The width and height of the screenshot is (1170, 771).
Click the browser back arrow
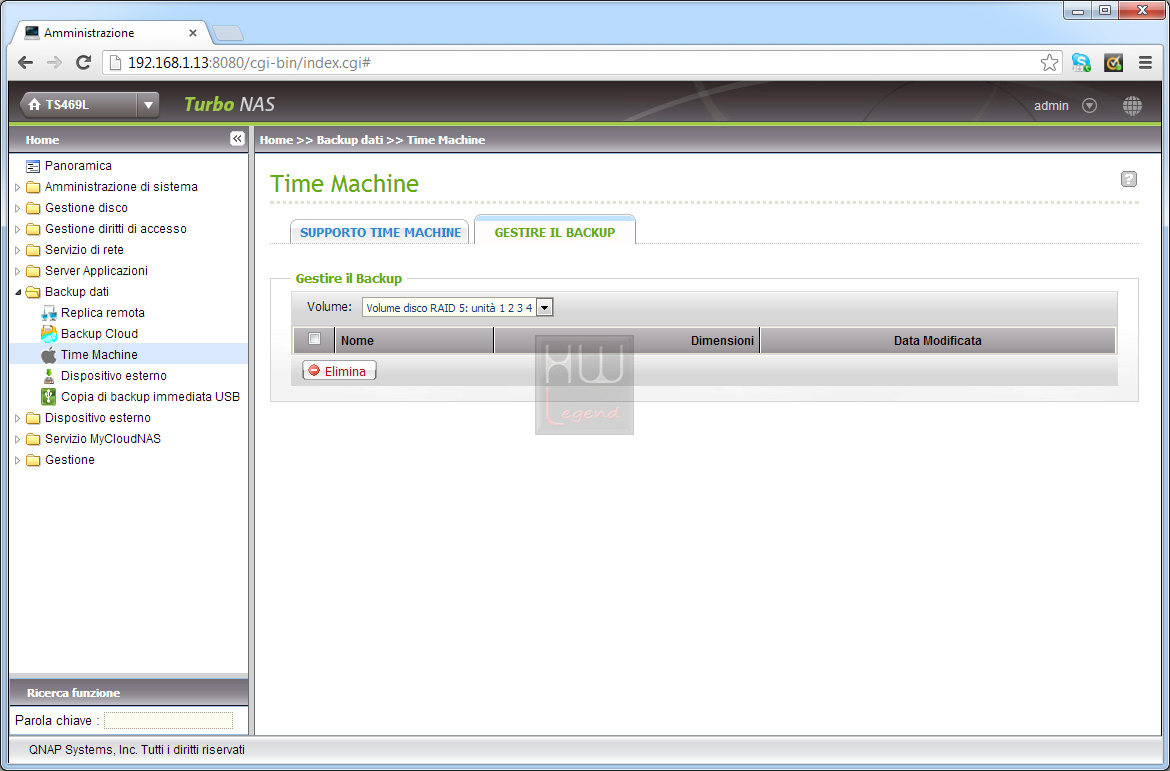click(25, 63)
